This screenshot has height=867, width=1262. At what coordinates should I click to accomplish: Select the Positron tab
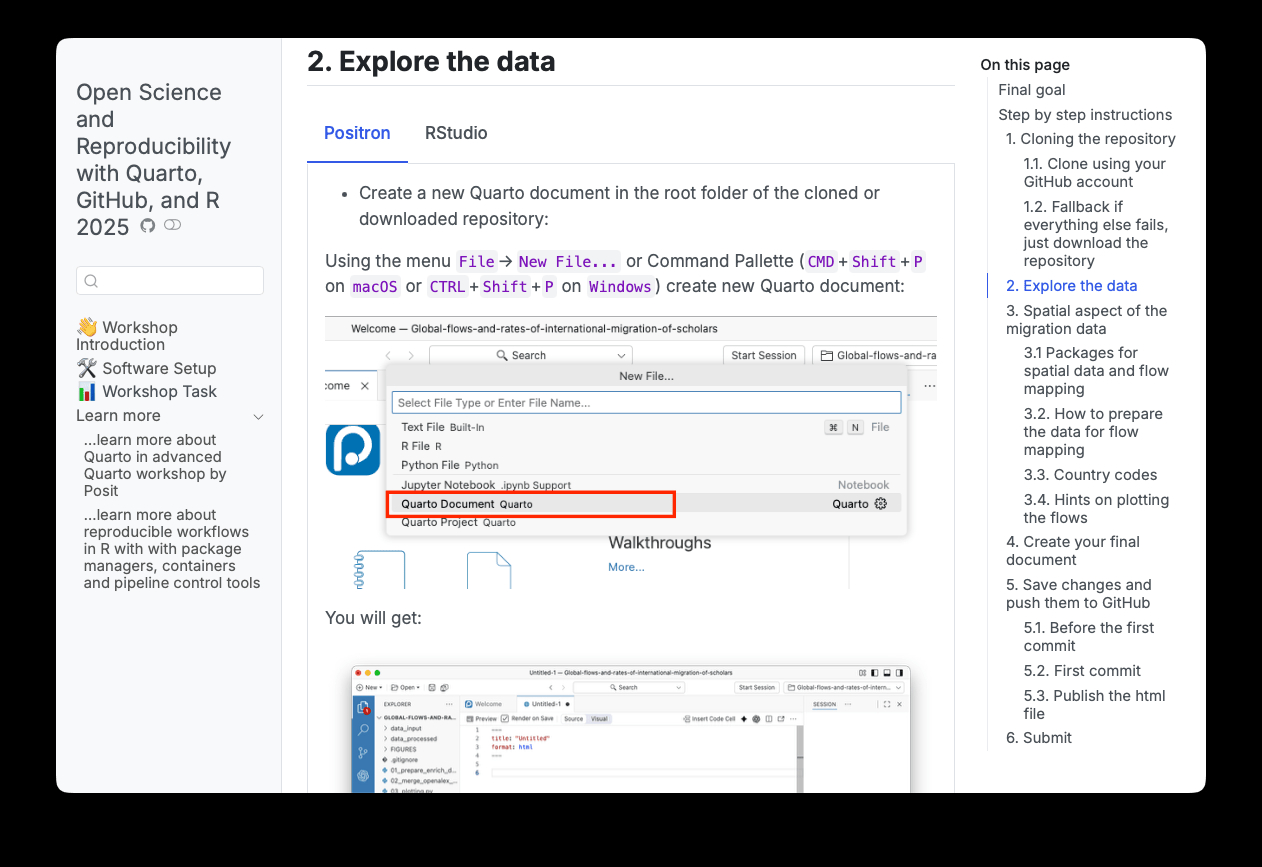point(357,133)
